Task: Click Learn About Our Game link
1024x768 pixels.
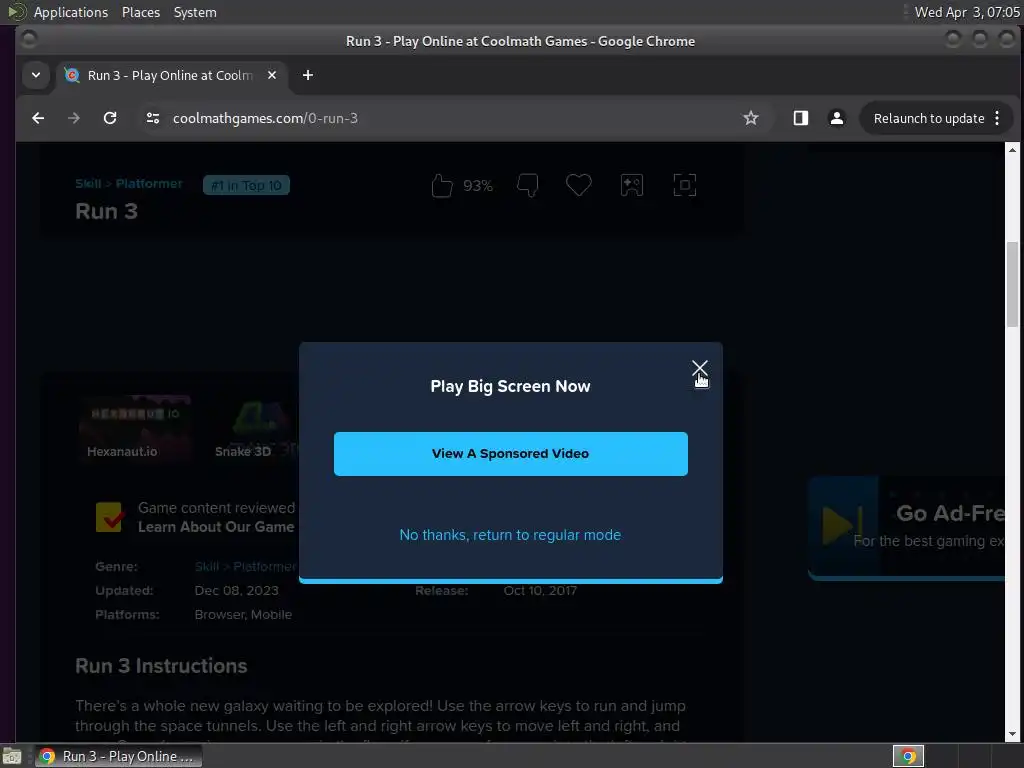Action: point(216,527)
